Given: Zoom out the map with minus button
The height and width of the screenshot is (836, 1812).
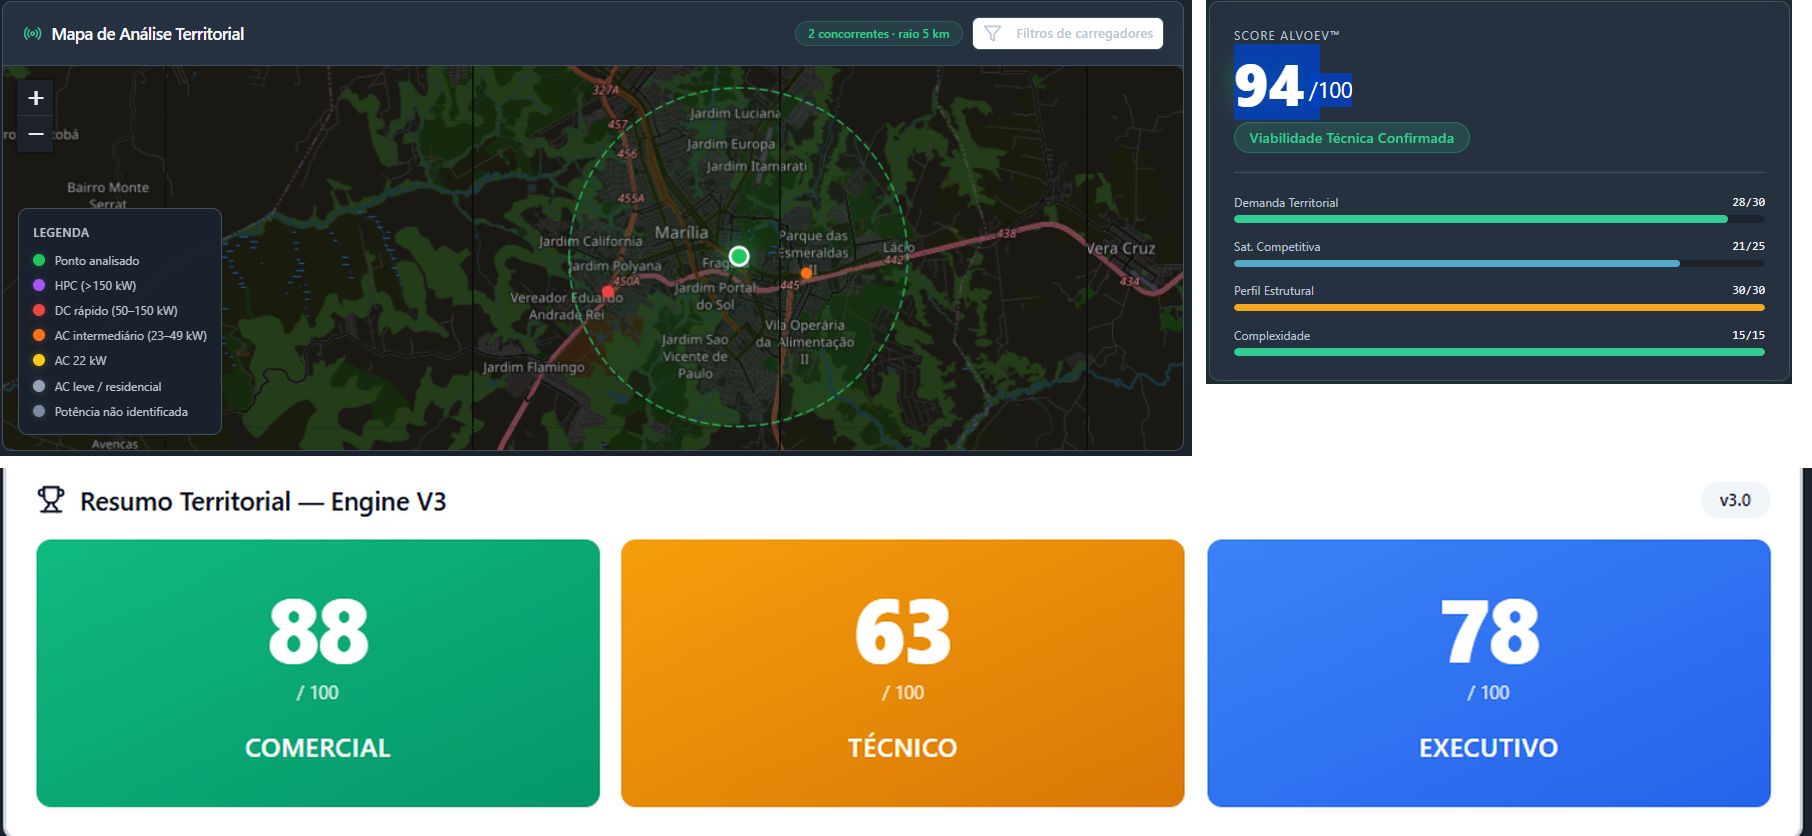Looking at the screenshot, I should (36, 133).
